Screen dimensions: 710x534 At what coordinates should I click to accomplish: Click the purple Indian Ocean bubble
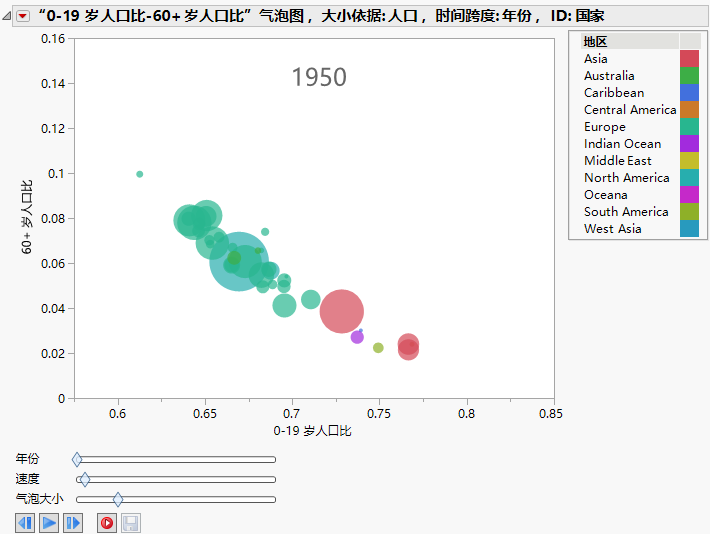point(357,337)
